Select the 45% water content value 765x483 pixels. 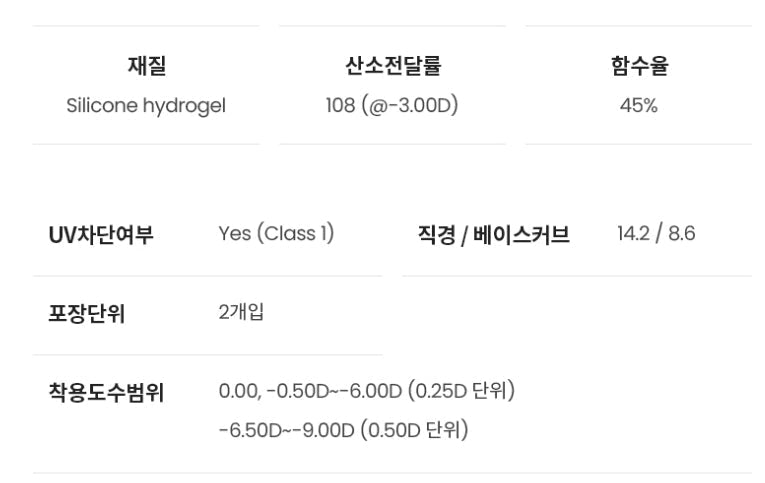(x=639, y=106)
